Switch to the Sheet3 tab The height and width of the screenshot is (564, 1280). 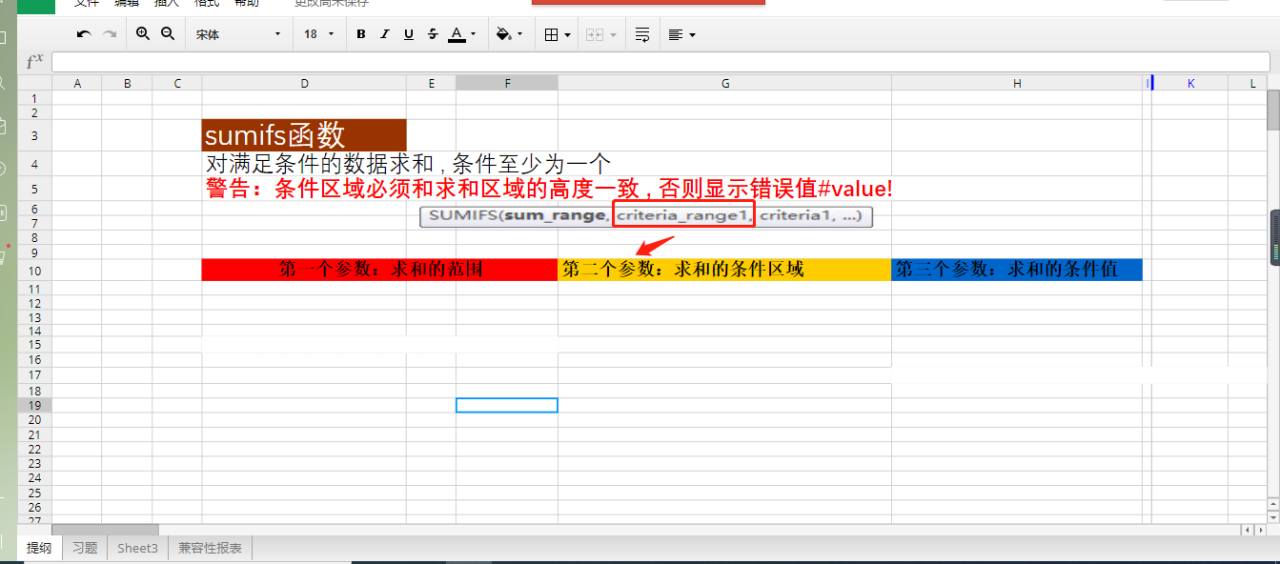(138, 548)
